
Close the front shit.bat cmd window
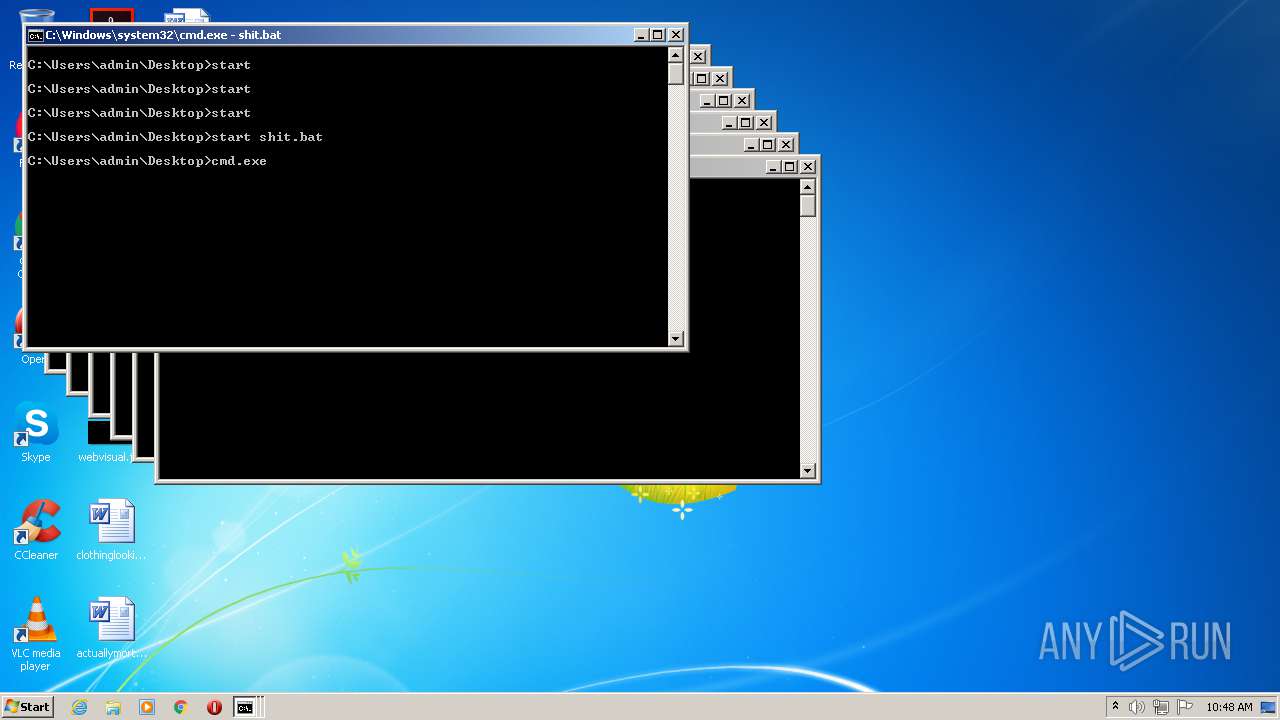click(x=676, y=35)
